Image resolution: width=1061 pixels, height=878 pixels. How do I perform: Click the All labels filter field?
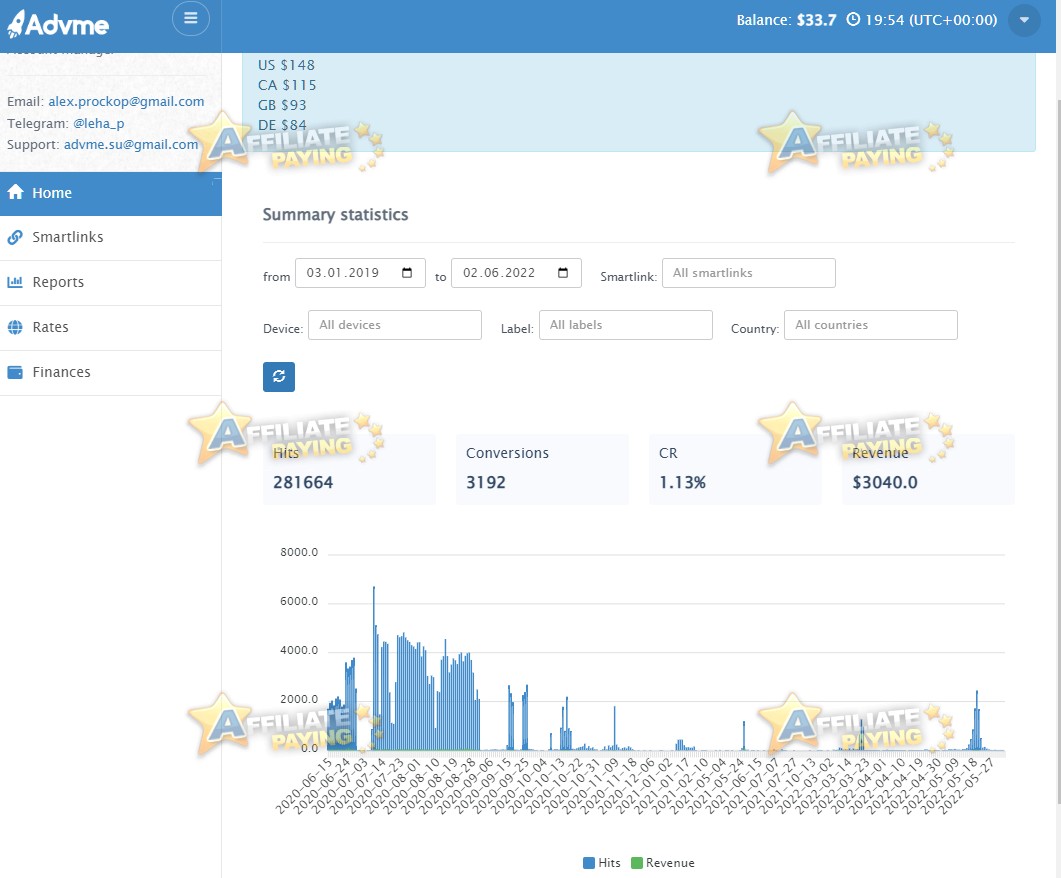pos(625,325)
